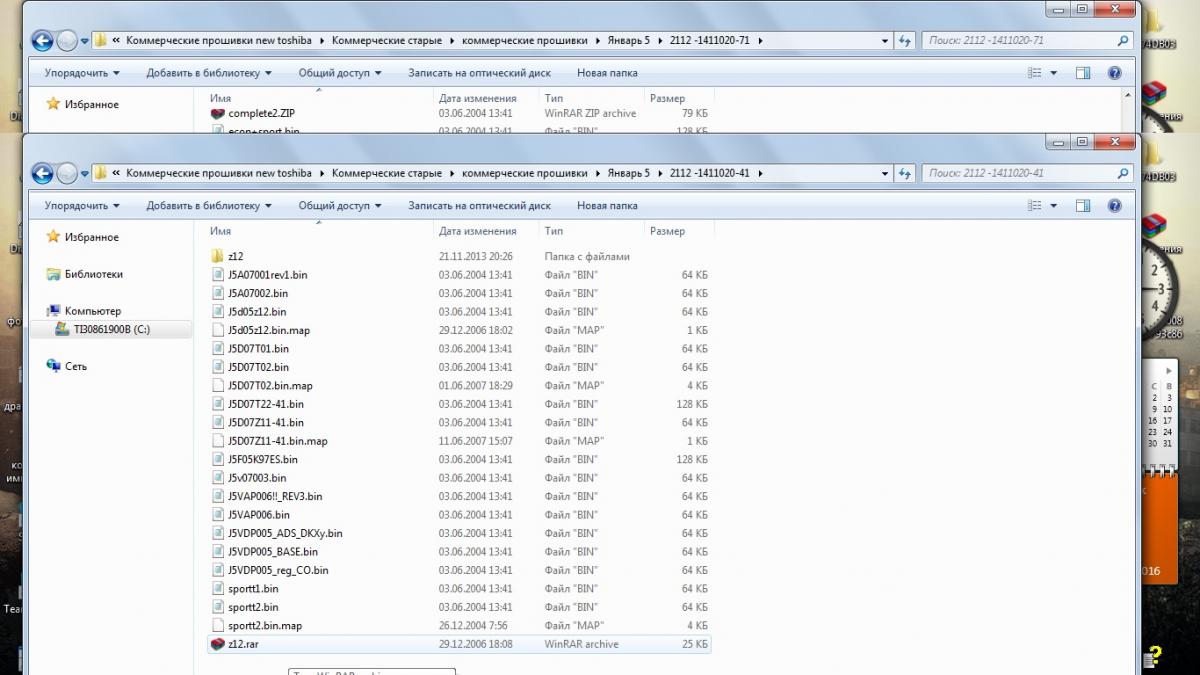The width and height of the screenshot is (1200, 675).
Task: Click the desktop clock gadget
Action: pyautogui.click(x=1158, y=288)
